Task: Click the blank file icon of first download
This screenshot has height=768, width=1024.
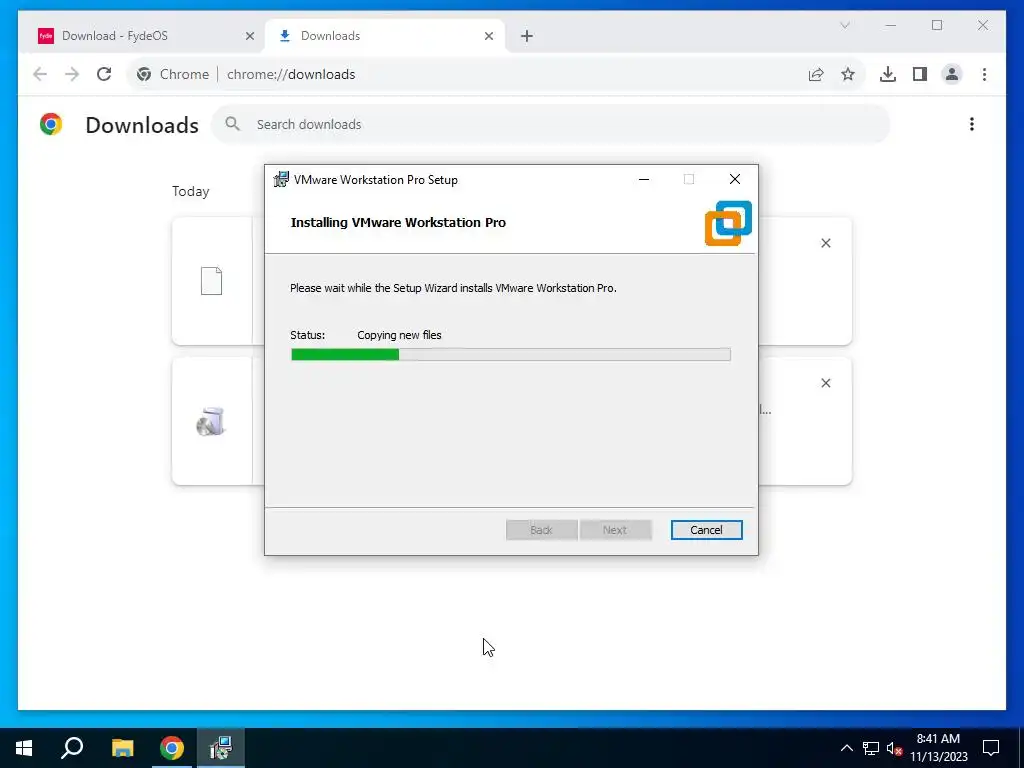Action: [x=211, y=281]
